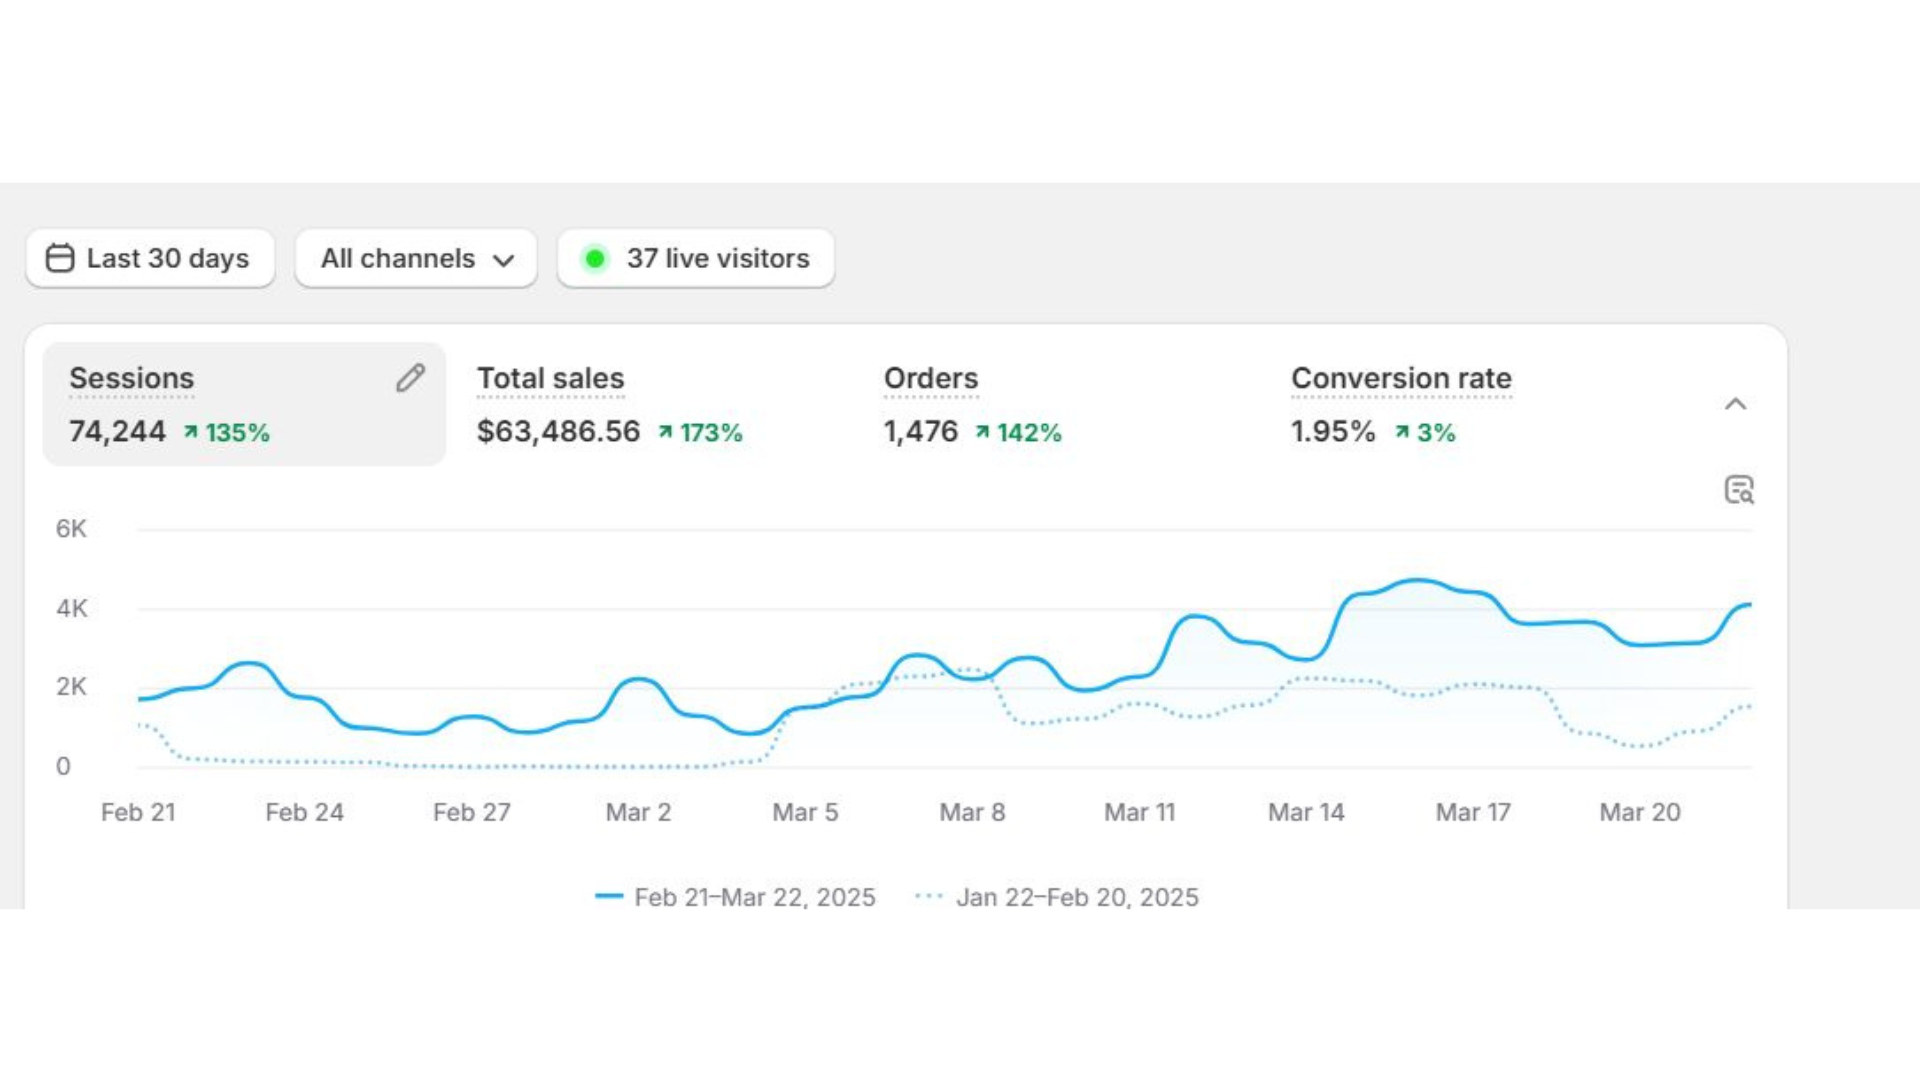1920x1080 pixels.
Task: Click the 37 live visitors button
Action: pyautogui.click(x=717, y=258)
